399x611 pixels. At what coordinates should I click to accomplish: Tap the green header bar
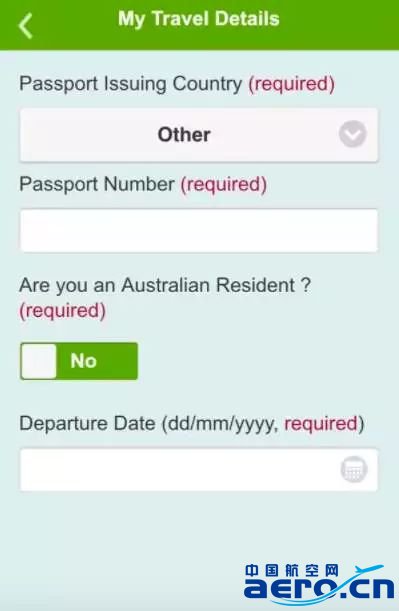click(200, 25)
